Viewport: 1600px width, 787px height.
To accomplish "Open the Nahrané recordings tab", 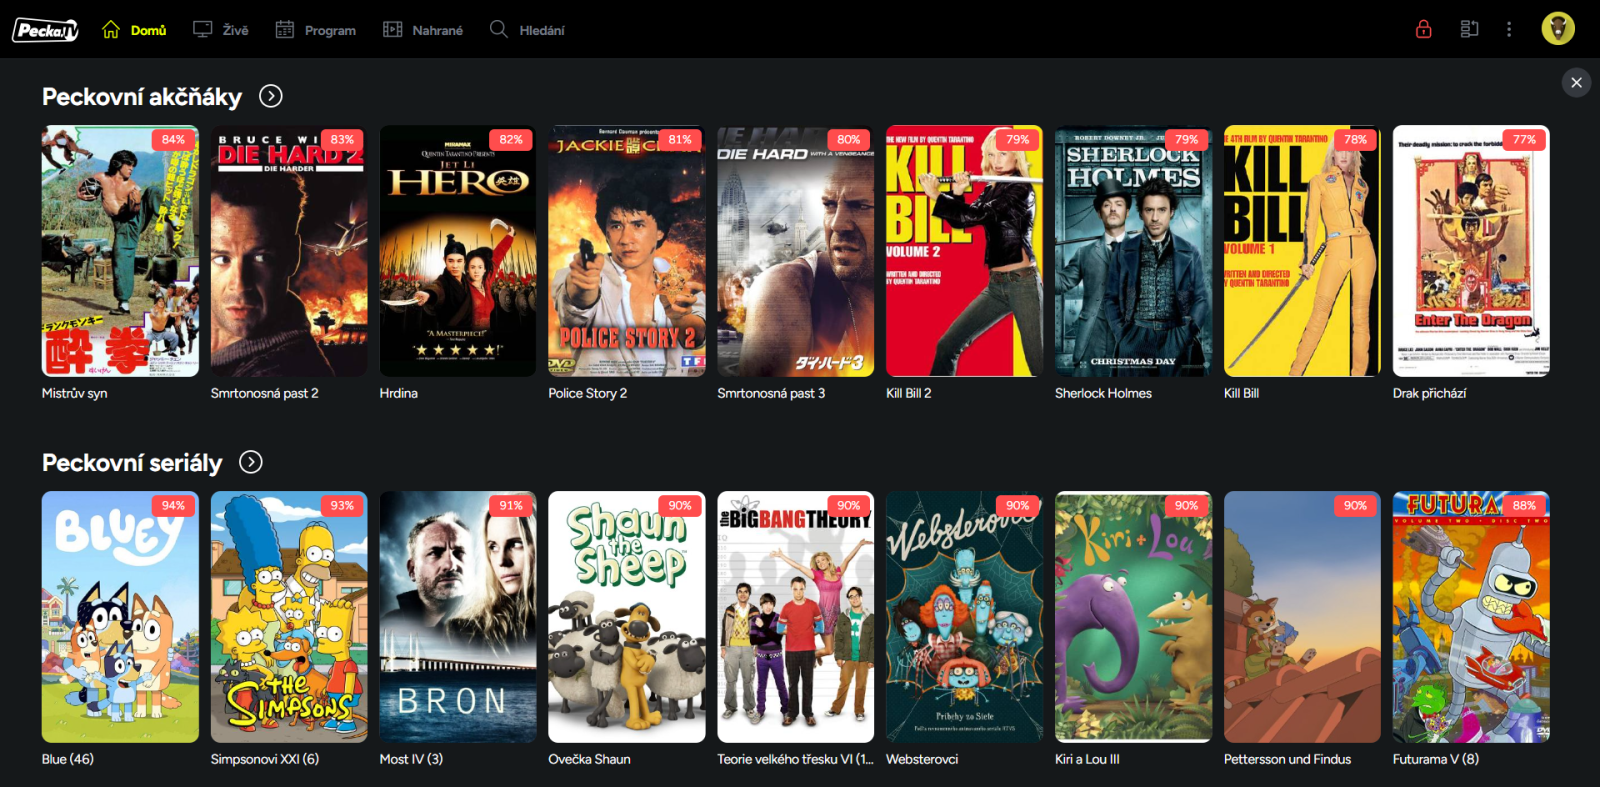I will pos(423,30).
